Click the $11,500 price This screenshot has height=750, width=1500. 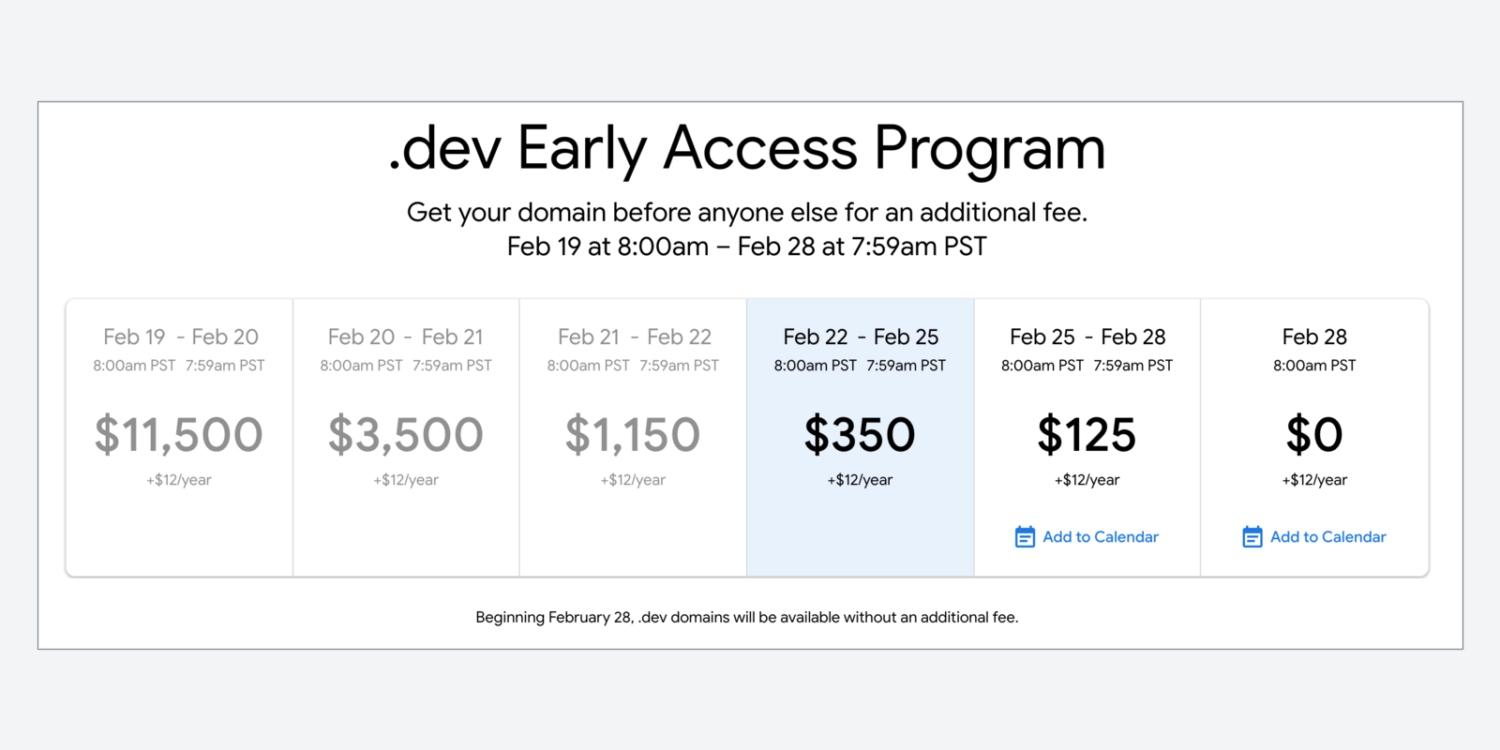(x=179, y=434)
